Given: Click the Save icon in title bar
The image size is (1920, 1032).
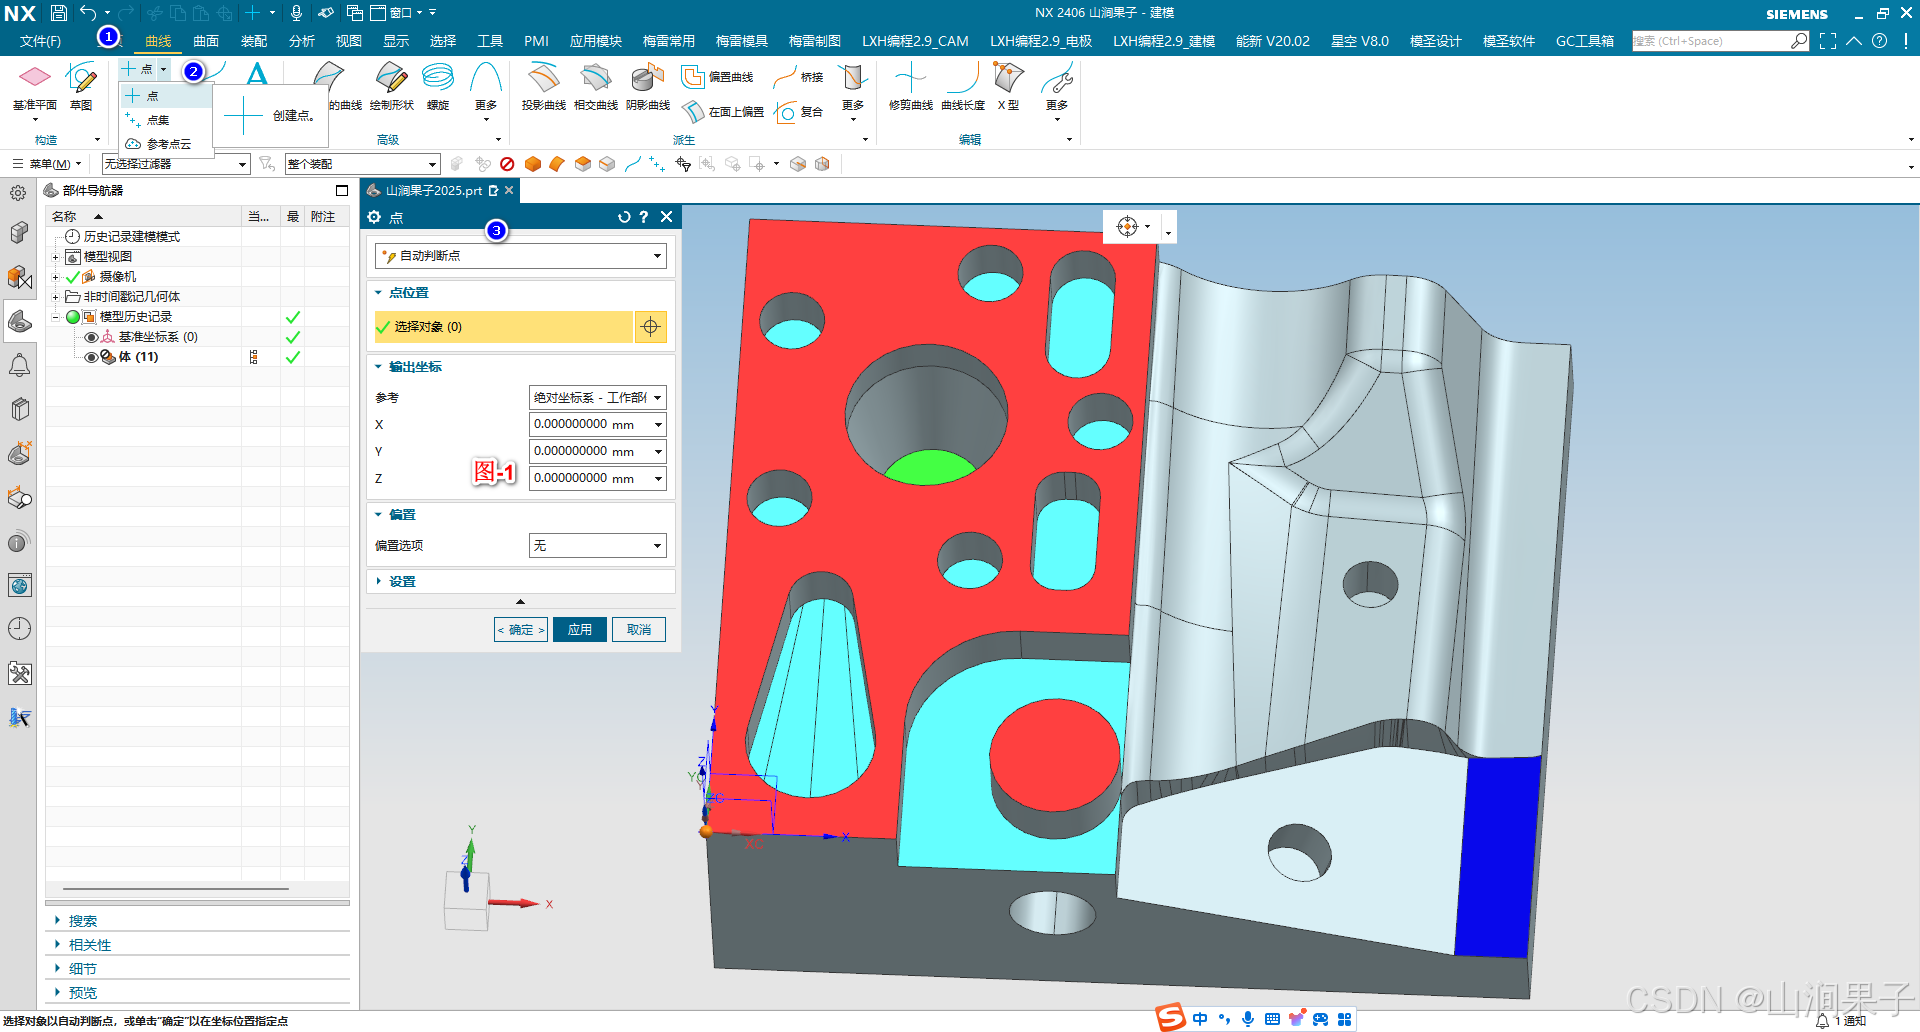Looking at the screenshot, I should [x=58, y=13].
